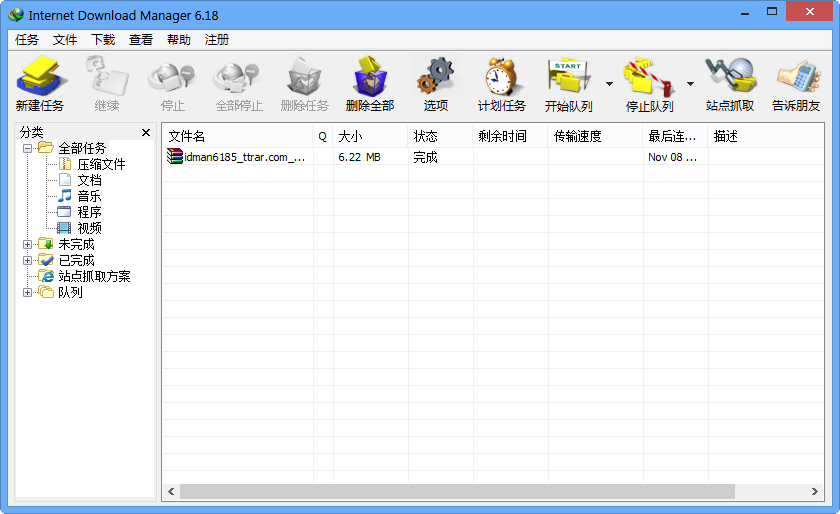Screen dimensions: 840x514
Task: Click the RAR archive icon of idman6185 file
Action: click(175, 156)
